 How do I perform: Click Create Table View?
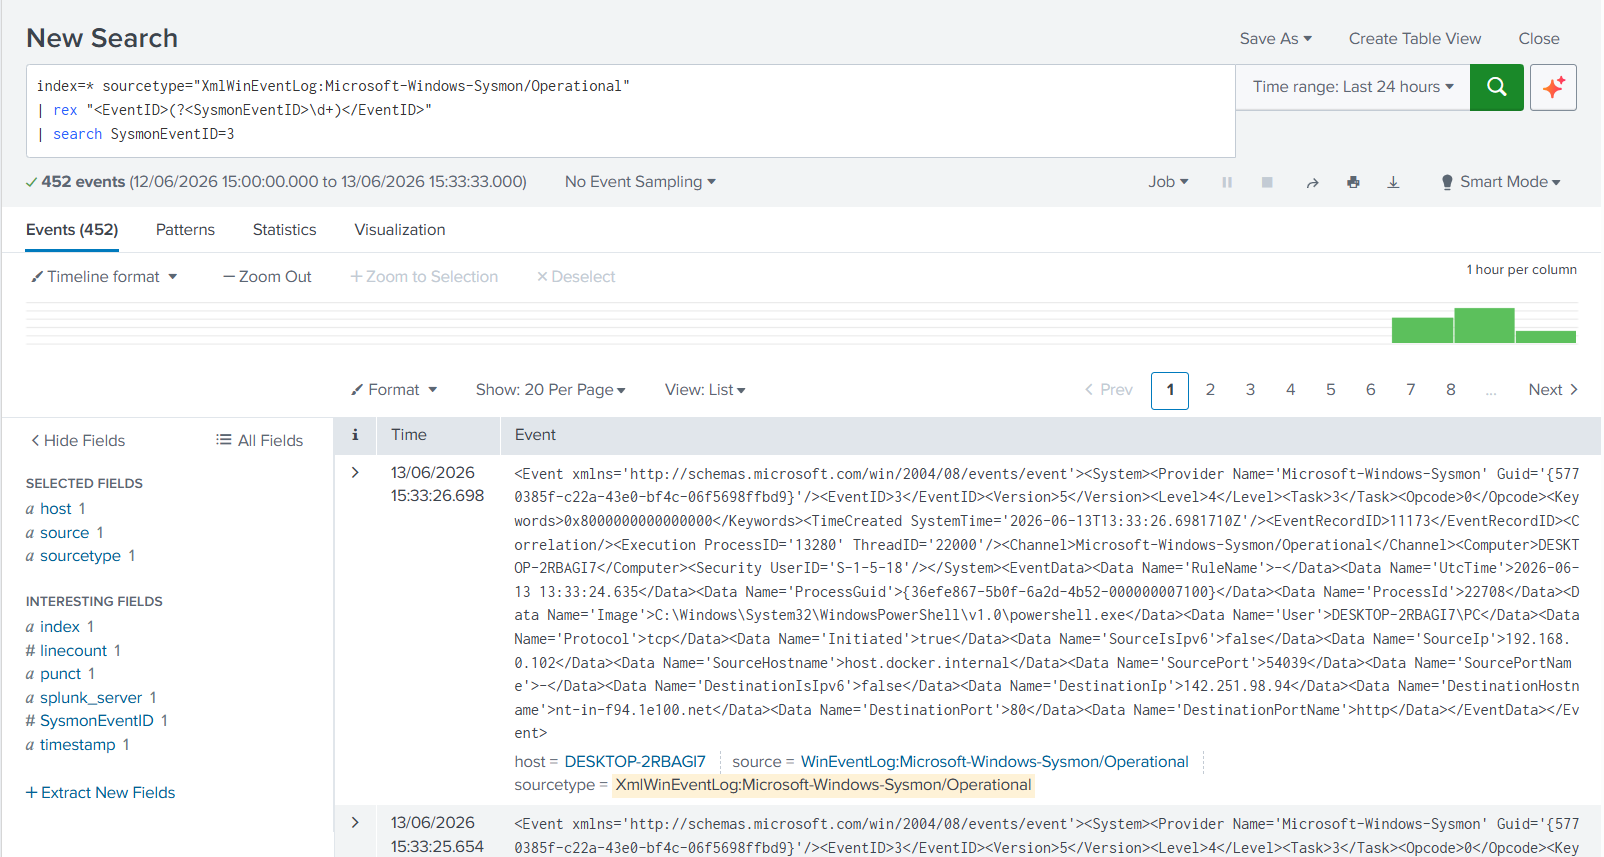[x=1415, y=38]
